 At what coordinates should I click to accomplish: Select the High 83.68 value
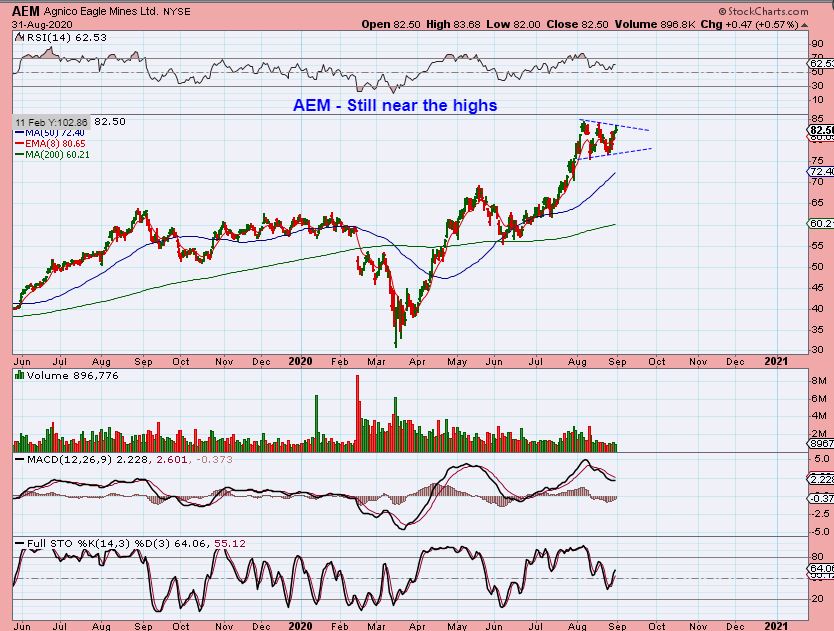(453, 24)
